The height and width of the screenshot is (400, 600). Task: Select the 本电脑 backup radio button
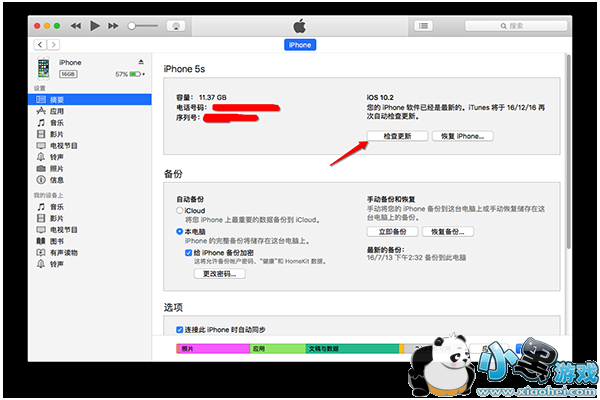pyautogui.click(x=179, y=232)
